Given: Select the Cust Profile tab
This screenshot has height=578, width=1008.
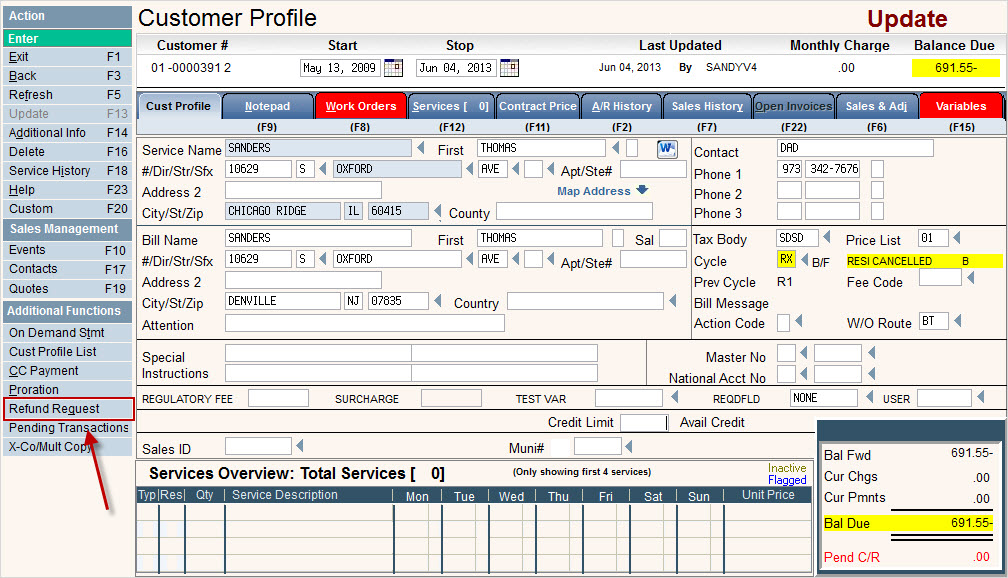Looking at the screenshot, I should pos(179,106).
